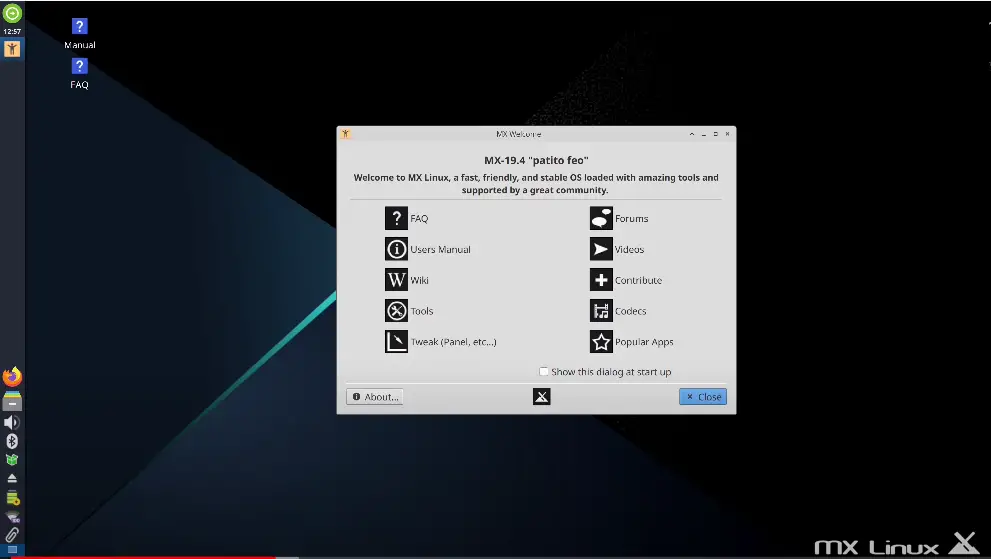991x559 pixels.
Task: Open the Videos play icon
Action: [x=601, y=249]
